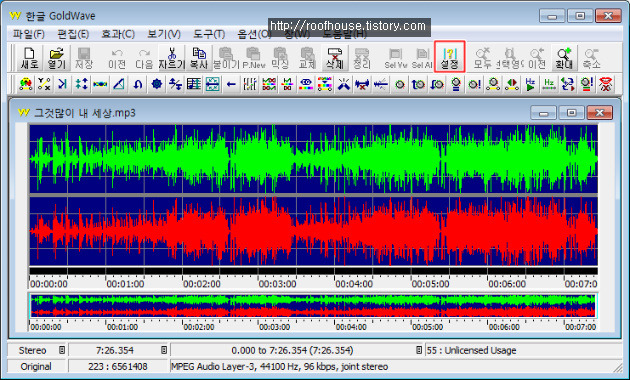The image size is (630, 380).
Task: Open the 보기(V) menu
Action: point(164,34)
